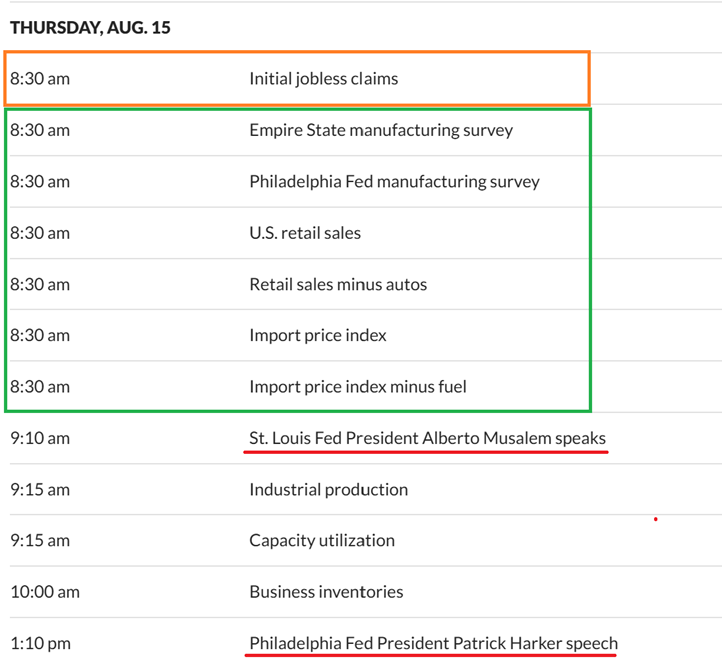Screen dimensions: 722x663
Task: Select the time next to U.S. retail sales
Action: point(40,233)
